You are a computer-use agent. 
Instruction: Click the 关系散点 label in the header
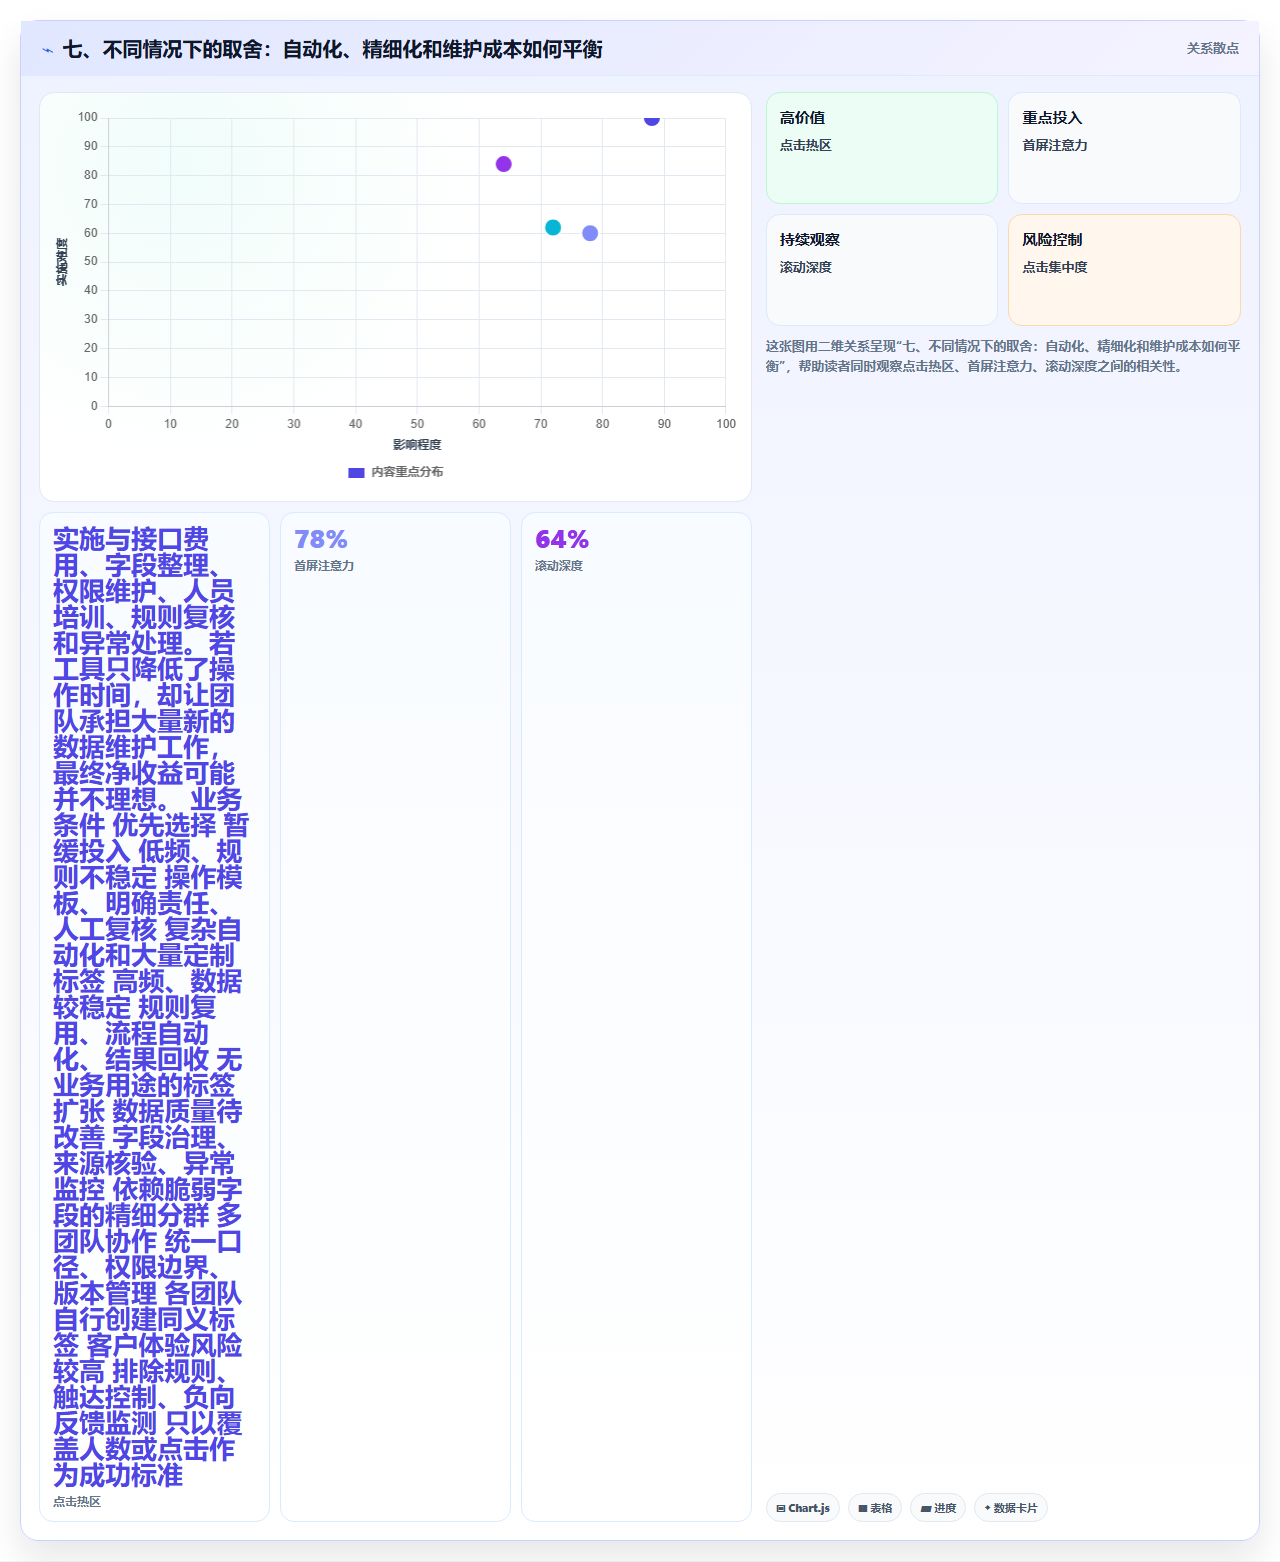click(x=1212, y=48)
